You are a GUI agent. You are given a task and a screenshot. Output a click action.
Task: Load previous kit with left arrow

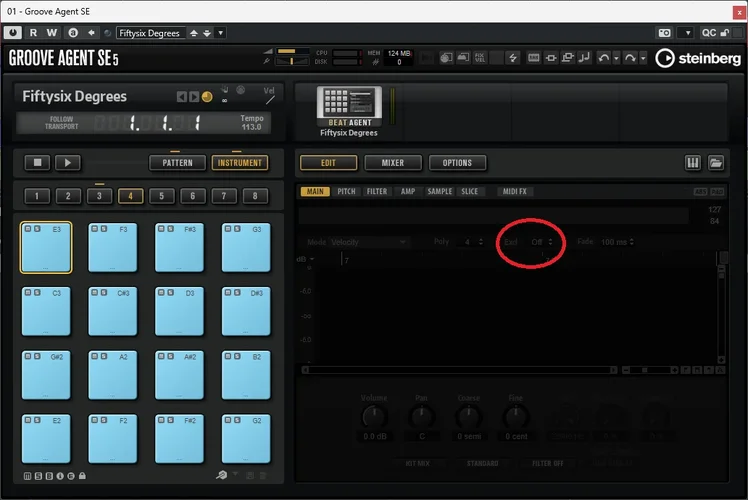pos(181,97)
